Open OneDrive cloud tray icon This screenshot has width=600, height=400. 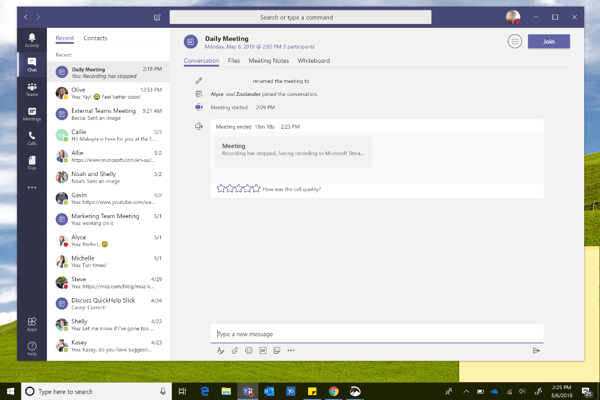click(495, 391)
